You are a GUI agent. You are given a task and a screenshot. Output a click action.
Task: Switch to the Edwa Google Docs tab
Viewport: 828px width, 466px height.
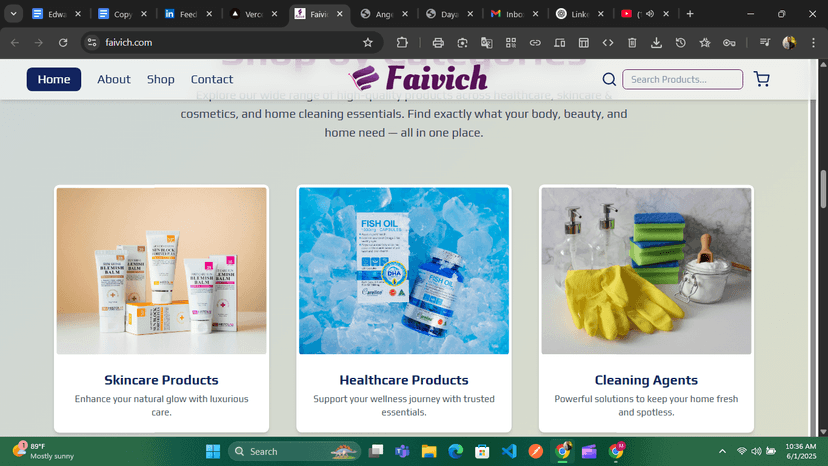pos(56,14)
